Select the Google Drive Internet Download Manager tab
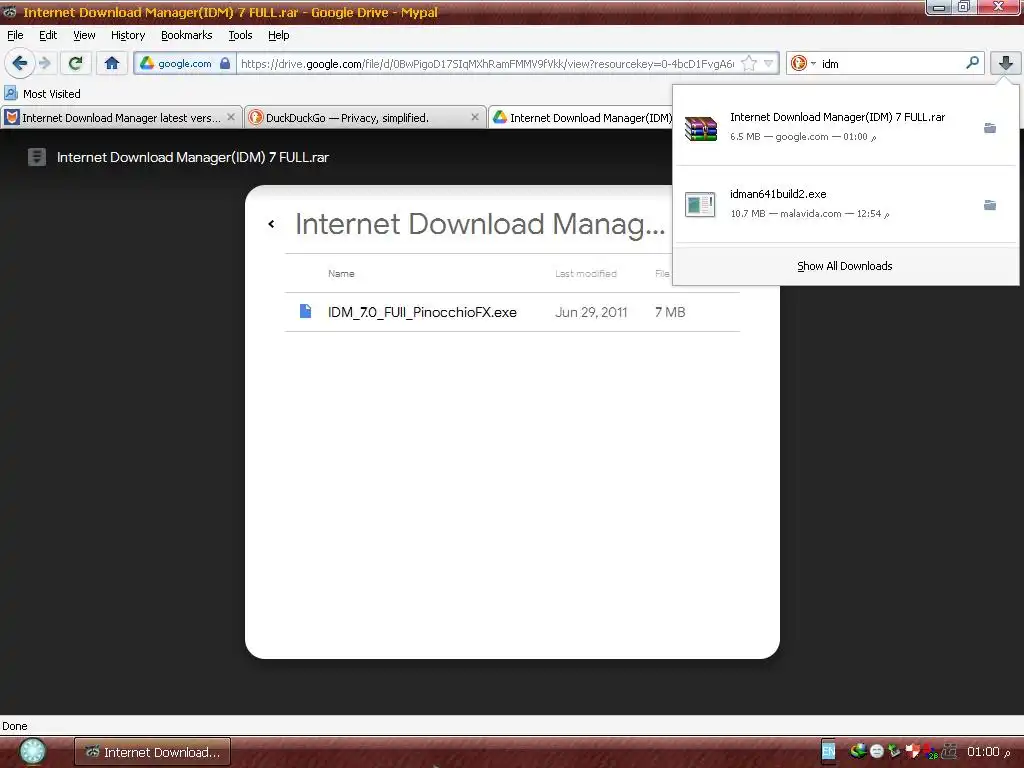 coord(581,118)
